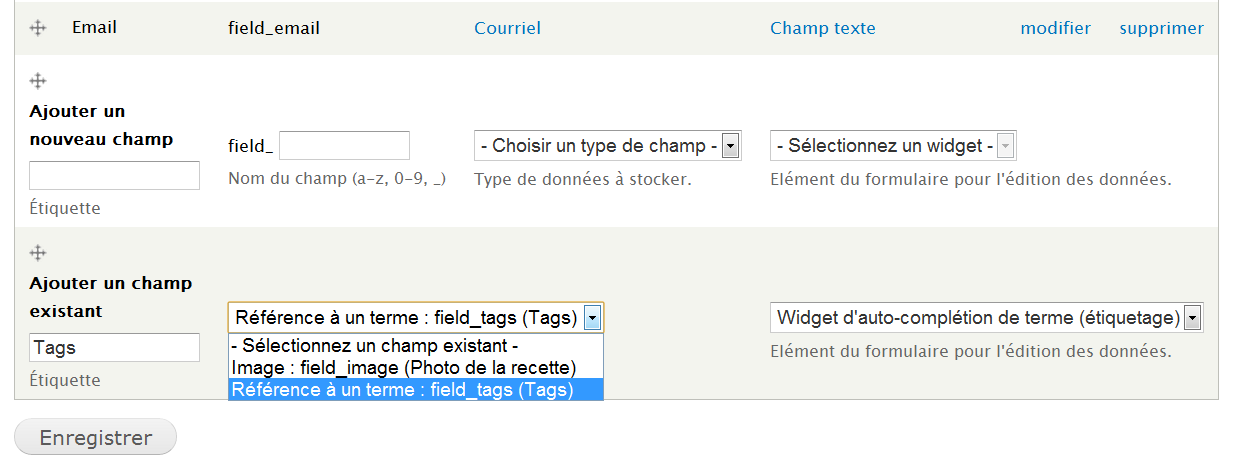Choose 'Référence à un terme : field_tags' option
1239x473 pixels.
402,390
